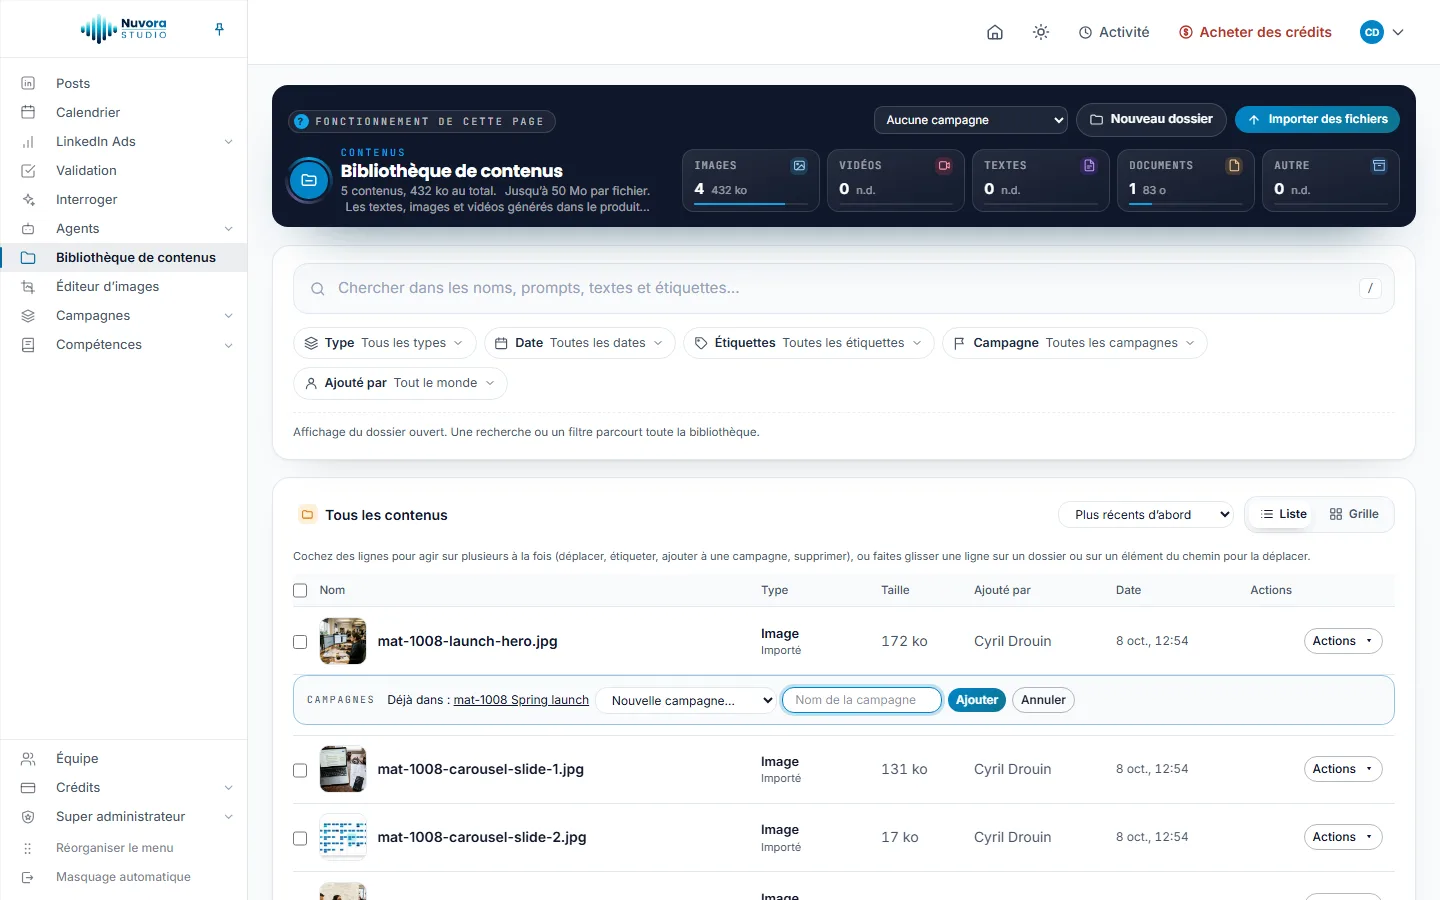The image size is (1440, 900).
Task: Switch to Grille view
Action: click(1354, 514)
